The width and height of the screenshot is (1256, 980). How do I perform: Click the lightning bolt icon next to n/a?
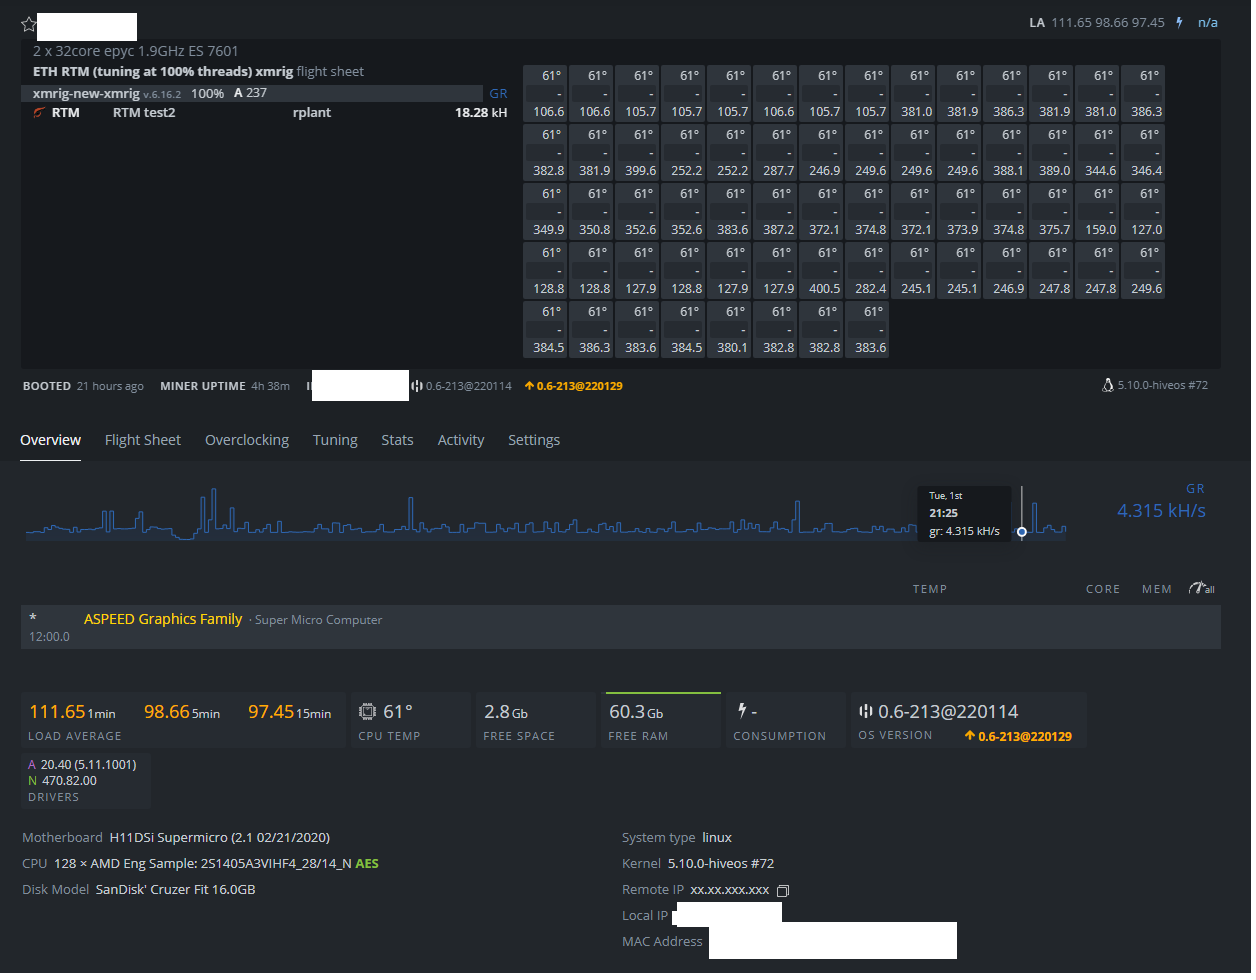(x=1180, y=22)
